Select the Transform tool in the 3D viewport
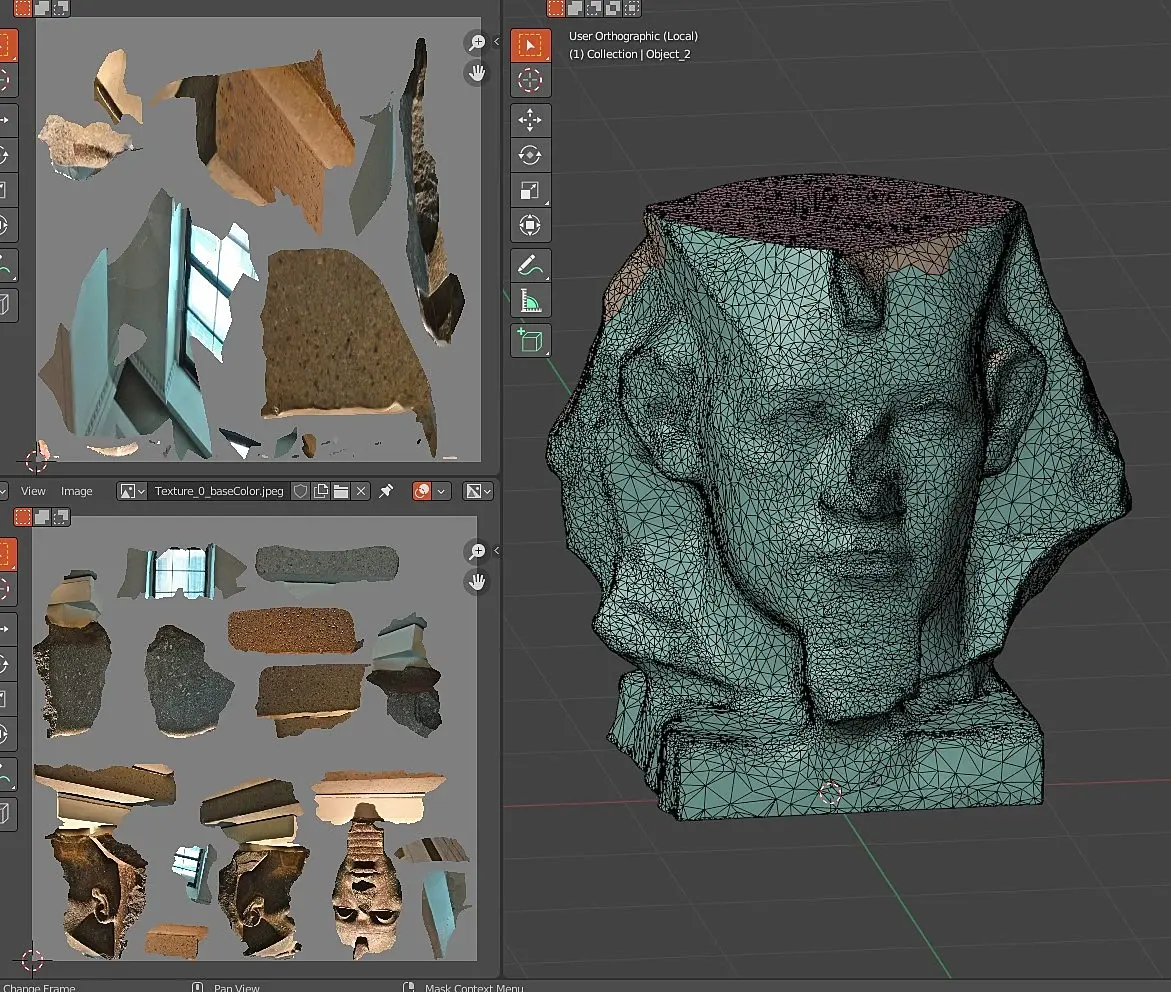 coord(530,225)
